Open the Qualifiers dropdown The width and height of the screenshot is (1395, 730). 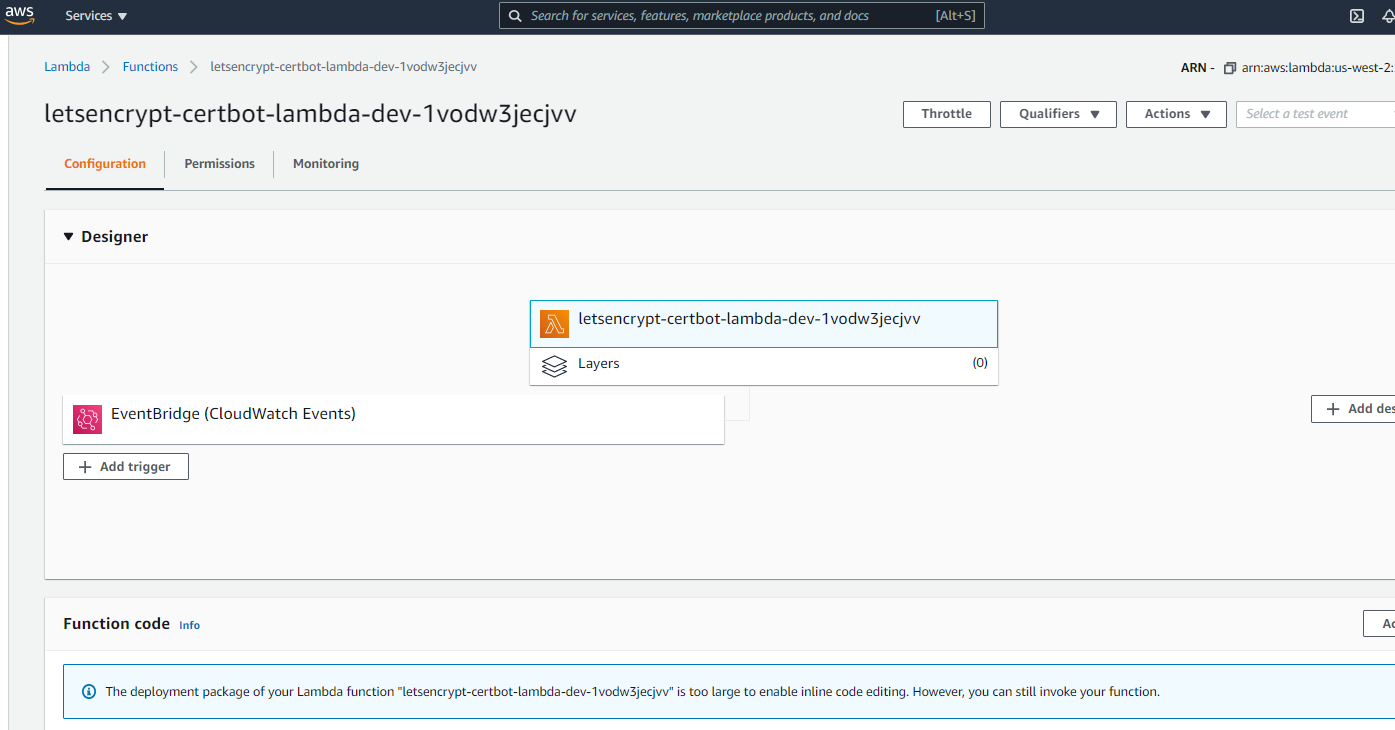pos(1058,114)
